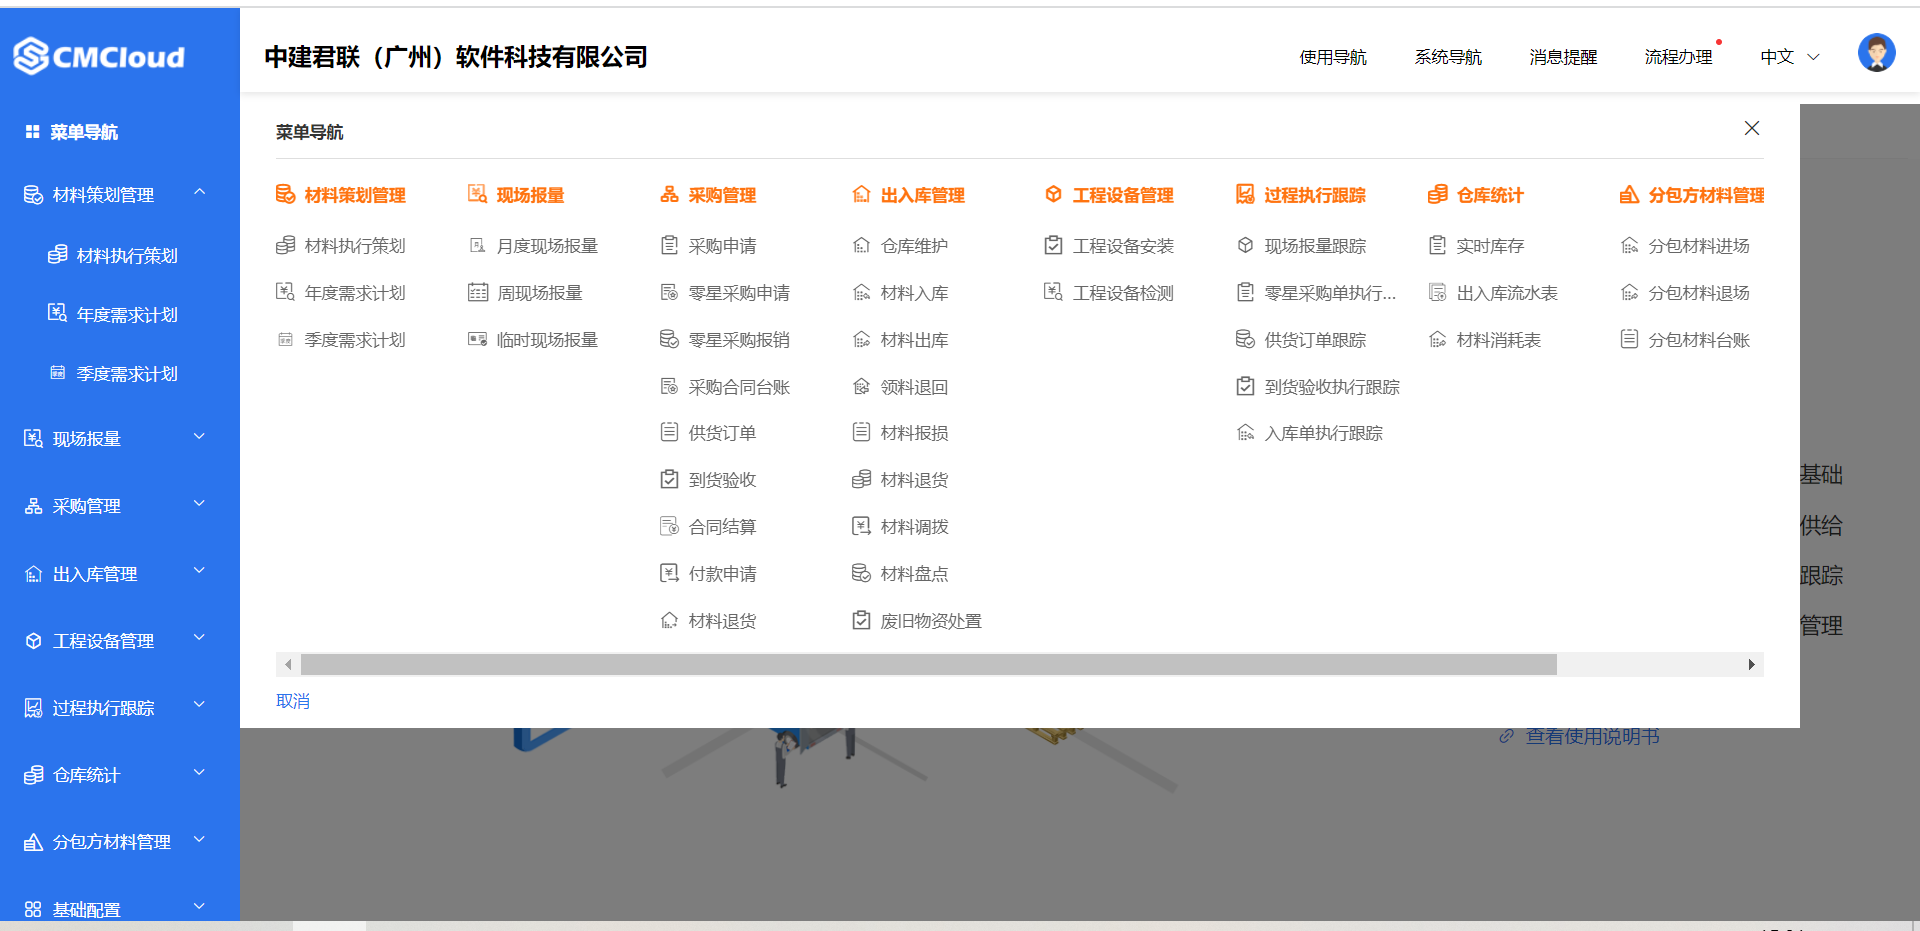This screenshot has height=931, width=1920.
Task: Click the sidebar 年度需求计划 icon
Action: 58,314
